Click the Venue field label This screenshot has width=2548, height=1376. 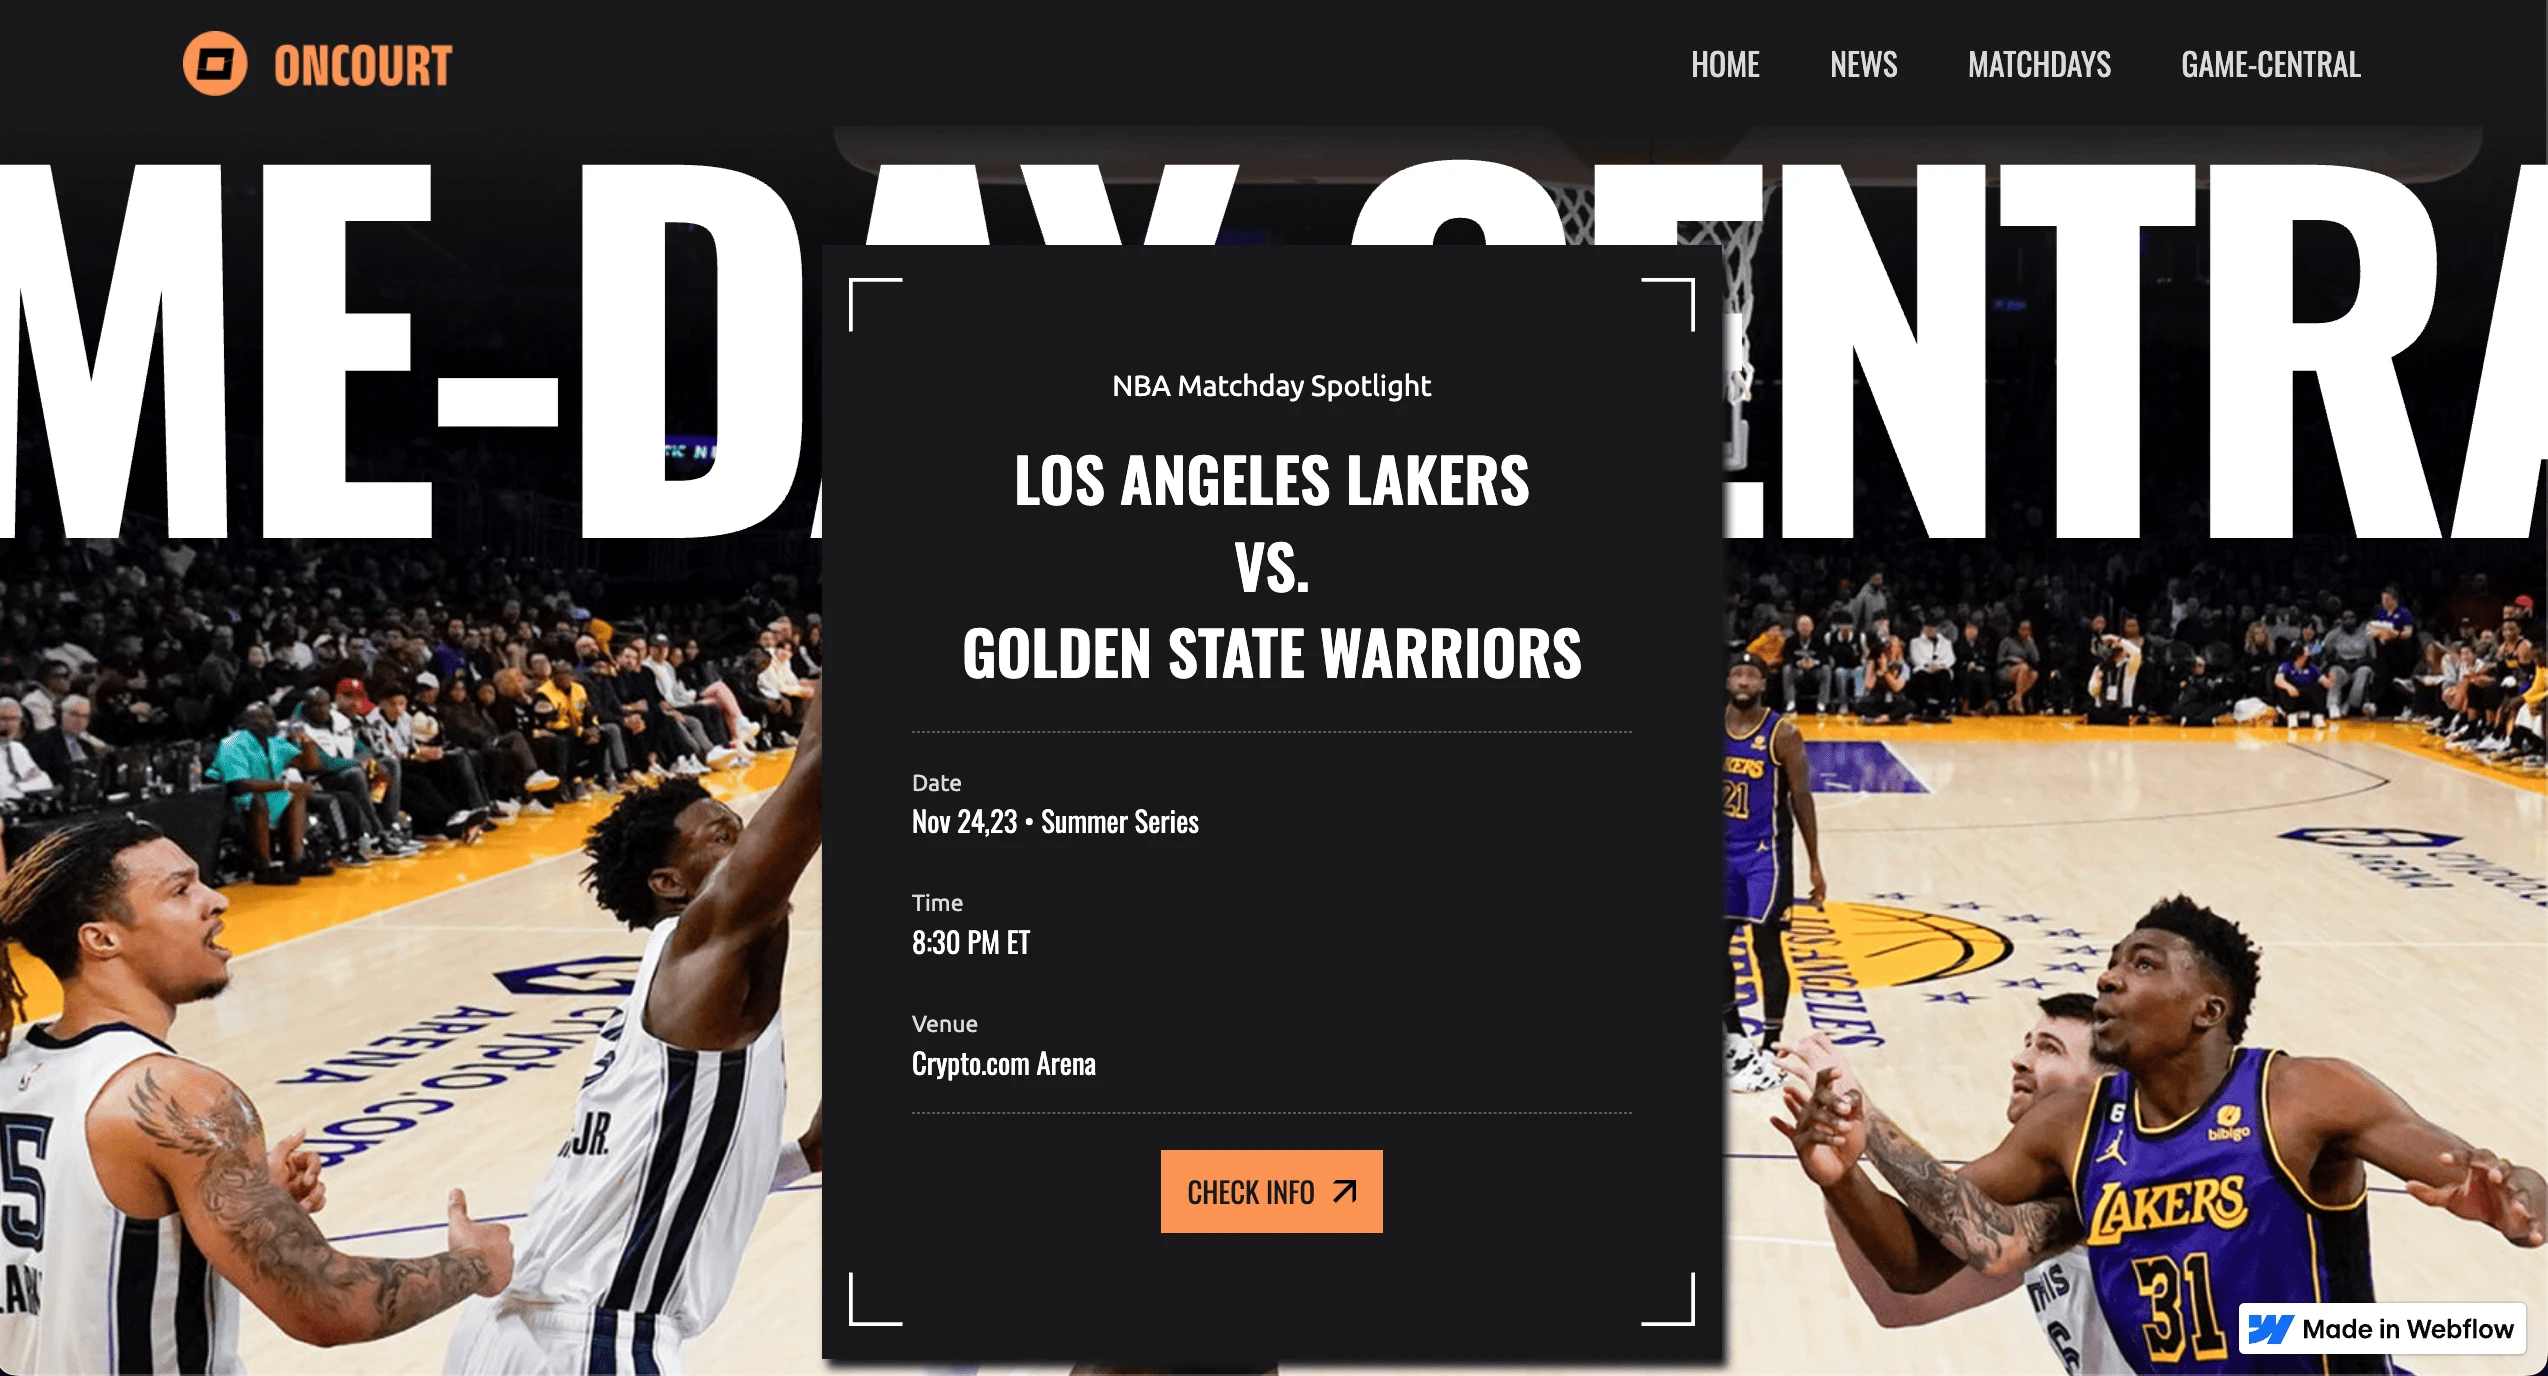click(x=945, y=1024)
